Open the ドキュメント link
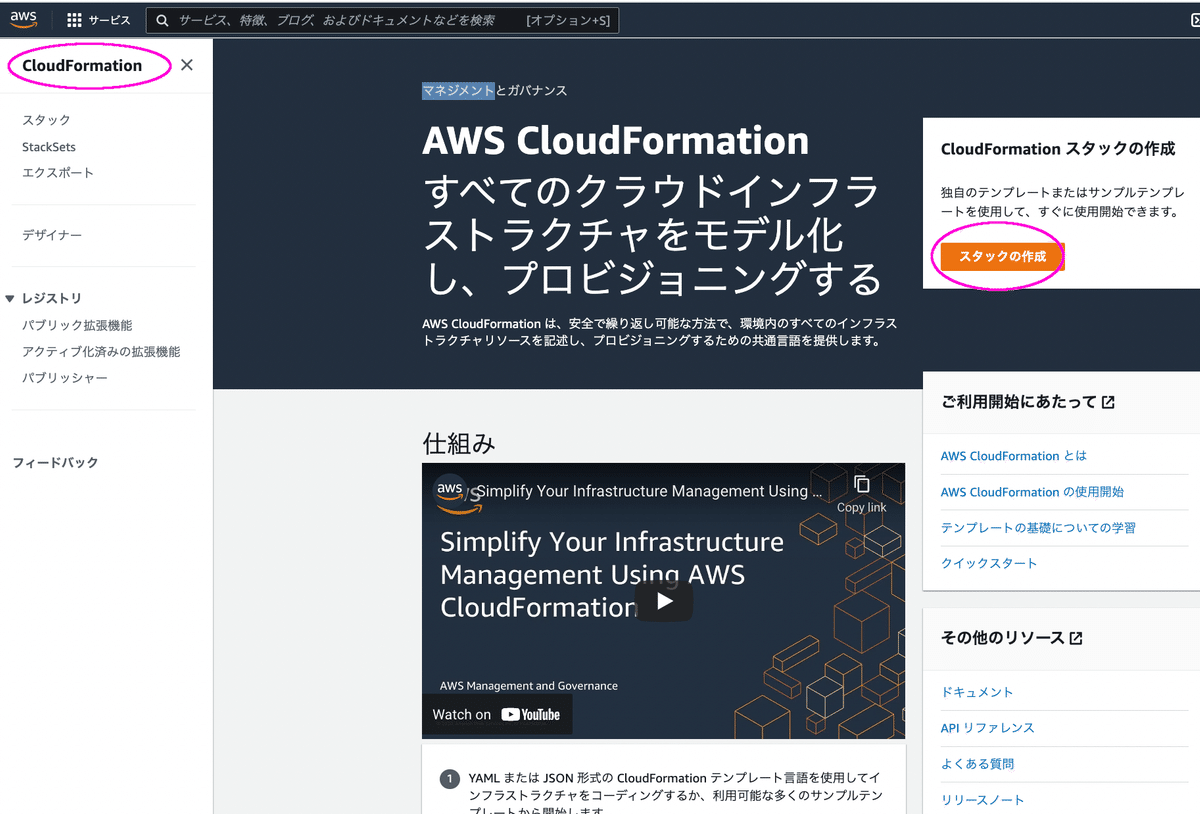 coord(977,692)
